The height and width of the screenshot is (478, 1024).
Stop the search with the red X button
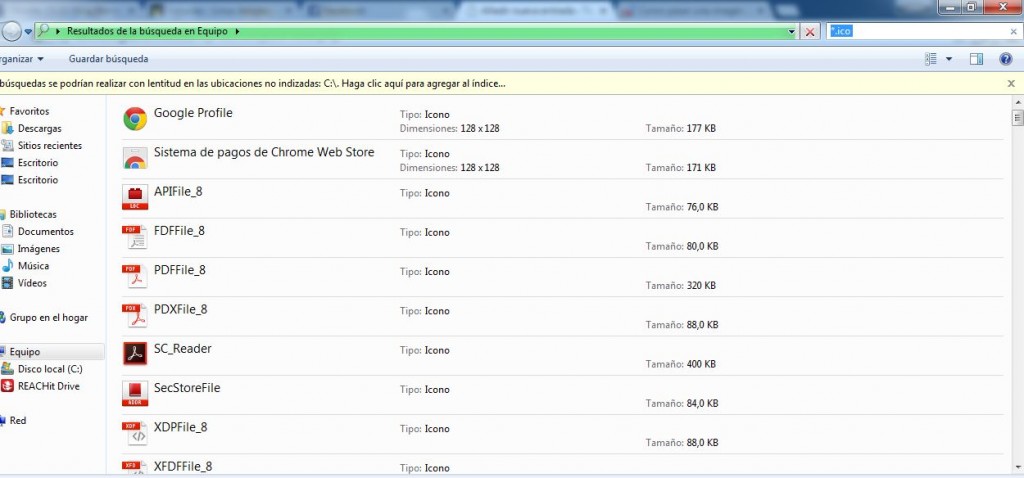pyautogui.click(x=810, y=32)
